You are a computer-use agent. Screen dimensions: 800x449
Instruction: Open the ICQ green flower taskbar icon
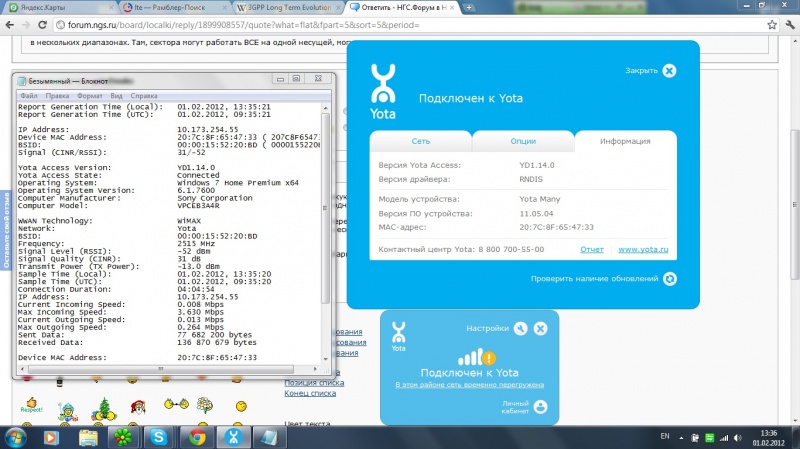coord(122,437)
